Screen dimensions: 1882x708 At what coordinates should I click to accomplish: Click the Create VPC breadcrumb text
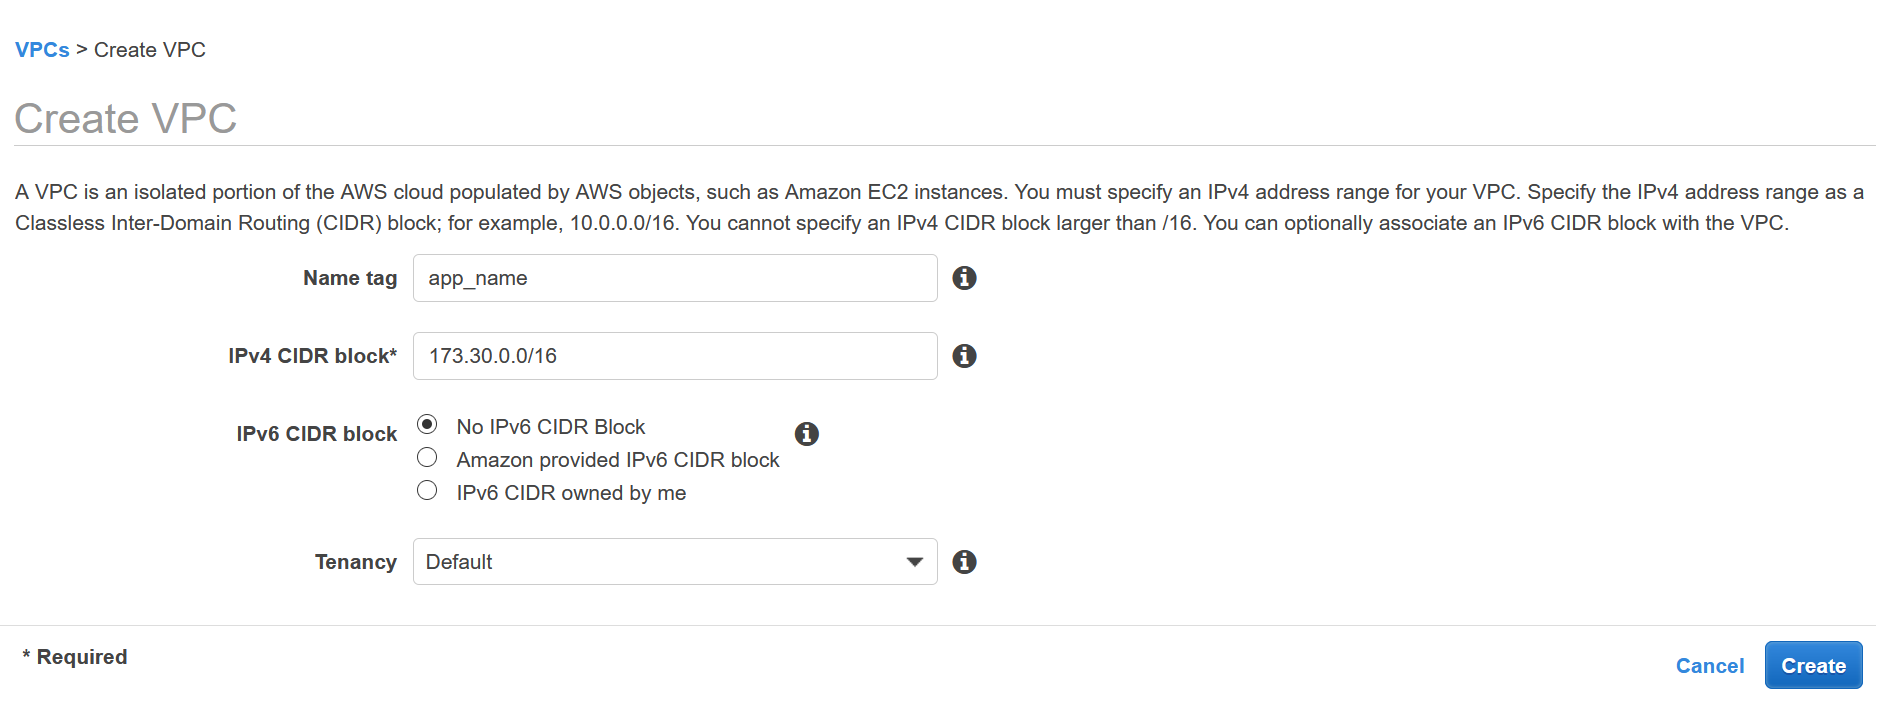tap(150, 50)
